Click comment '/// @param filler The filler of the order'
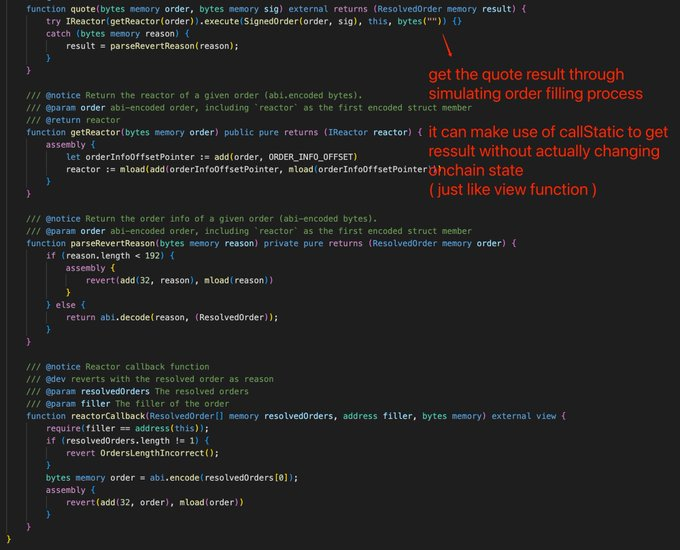 click(x=128, y=404)
